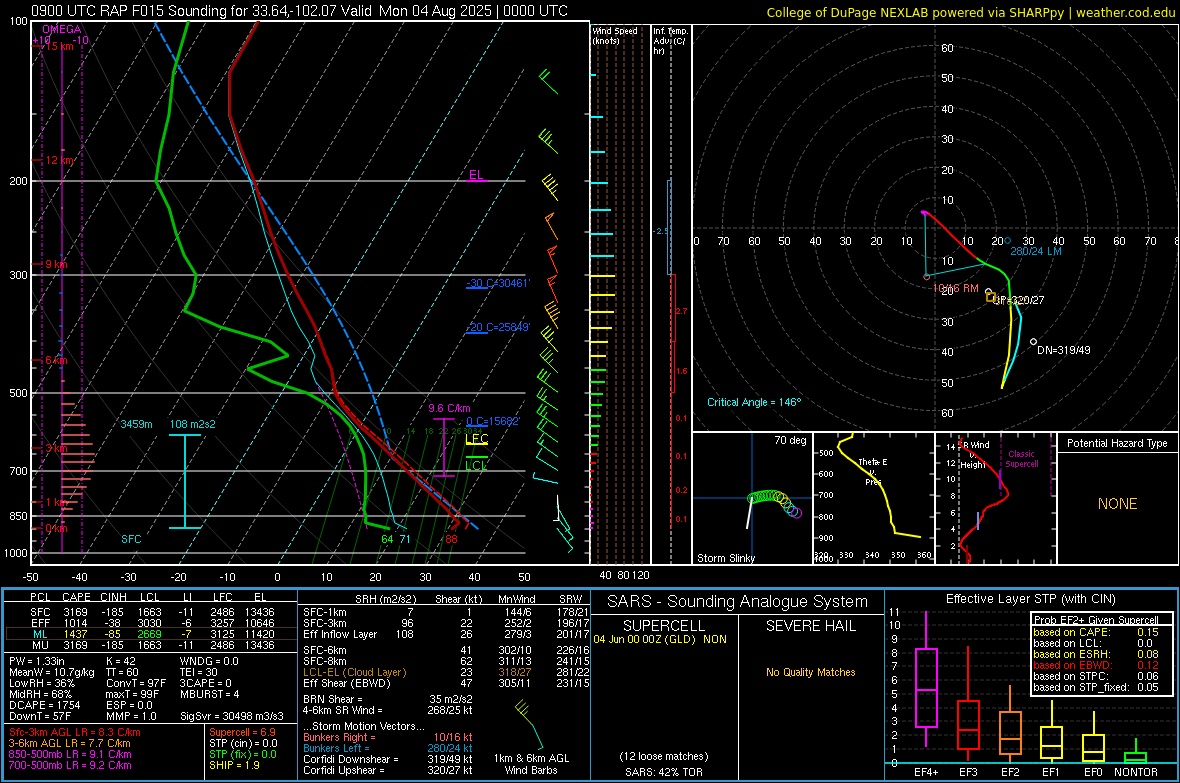
Task: Click the 'No Quality Matches' hail text
Action: [810, 672]
